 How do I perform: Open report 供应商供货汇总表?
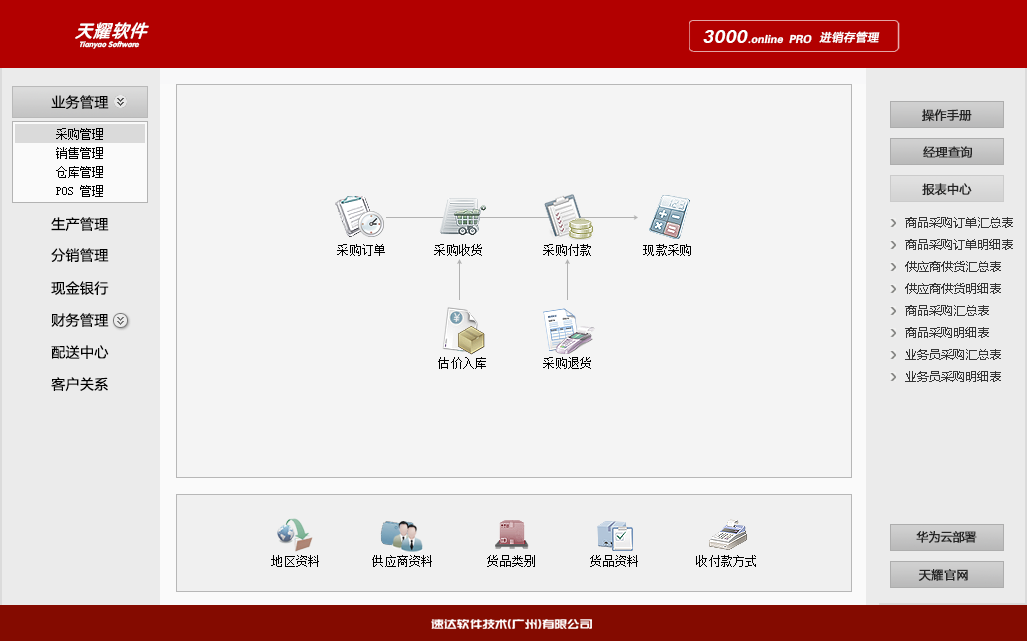click(953, 266)
